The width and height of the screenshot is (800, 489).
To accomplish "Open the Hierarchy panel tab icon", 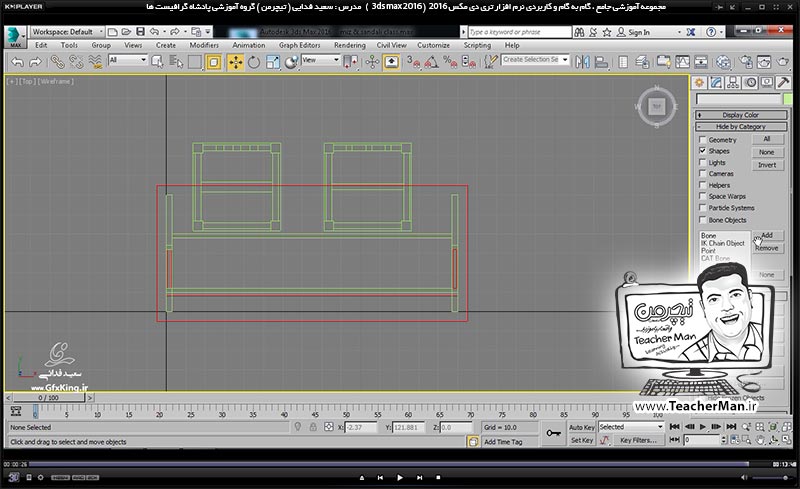I will [x=733, y=82].
